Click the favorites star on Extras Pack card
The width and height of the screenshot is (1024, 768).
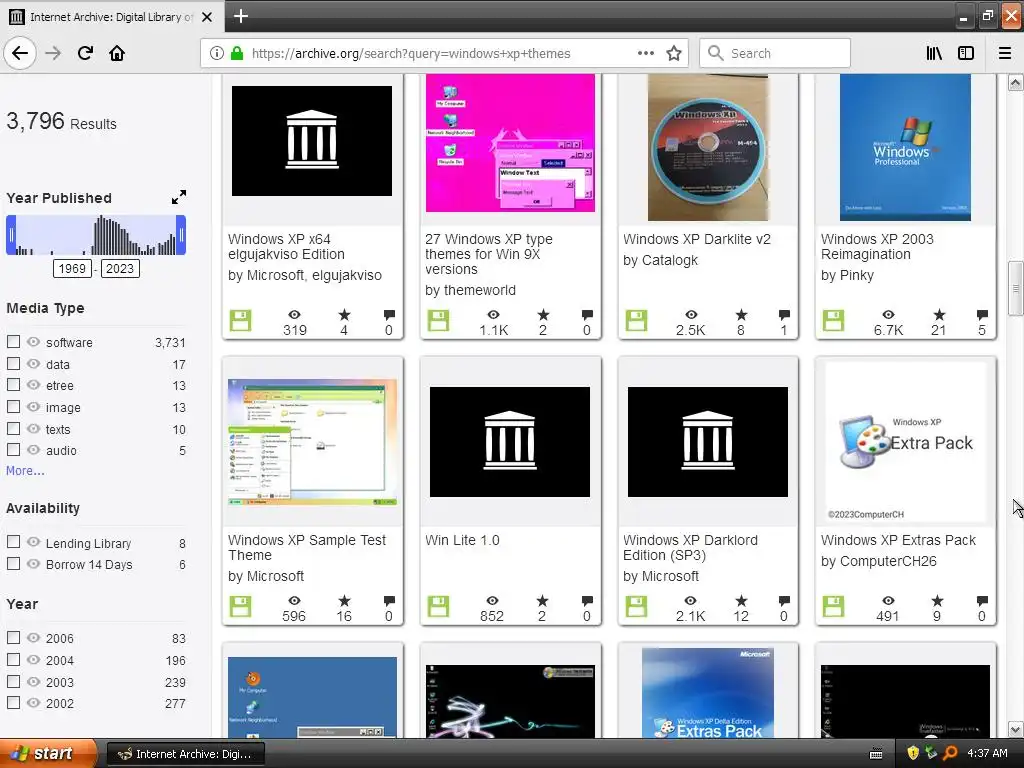(937, 601)
